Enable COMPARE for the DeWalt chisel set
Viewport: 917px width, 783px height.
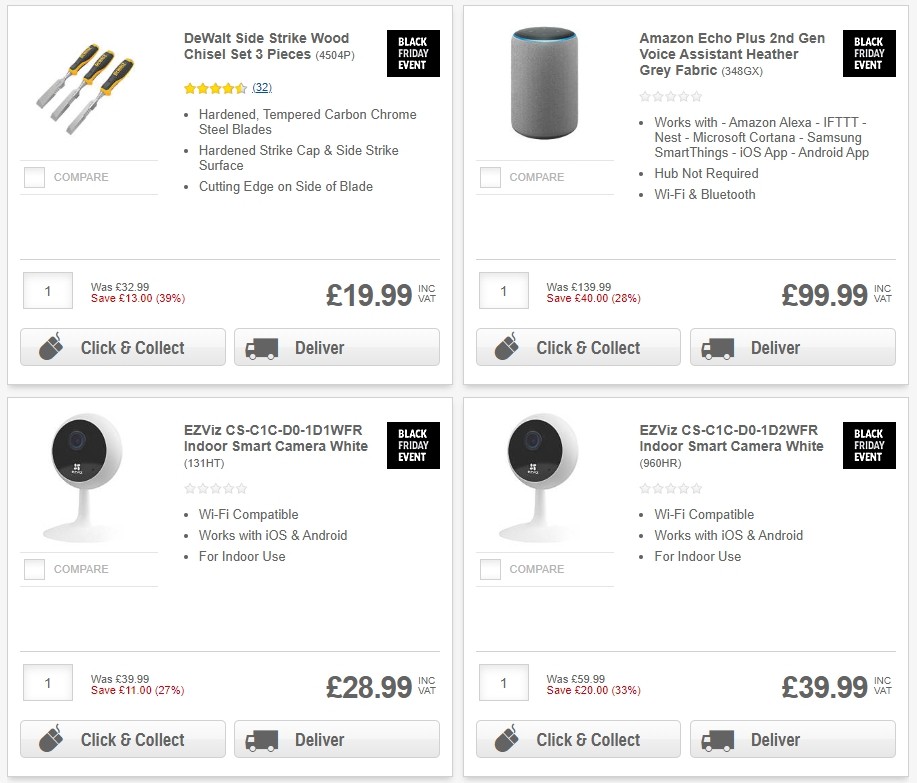pos(33,177)
